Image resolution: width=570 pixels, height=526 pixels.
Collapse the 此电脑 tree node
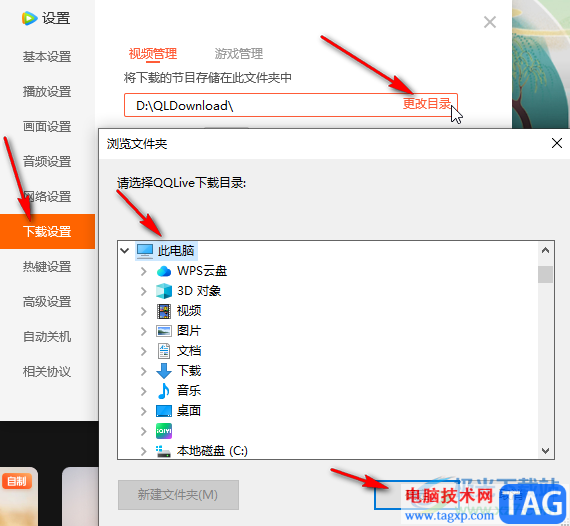125,250
